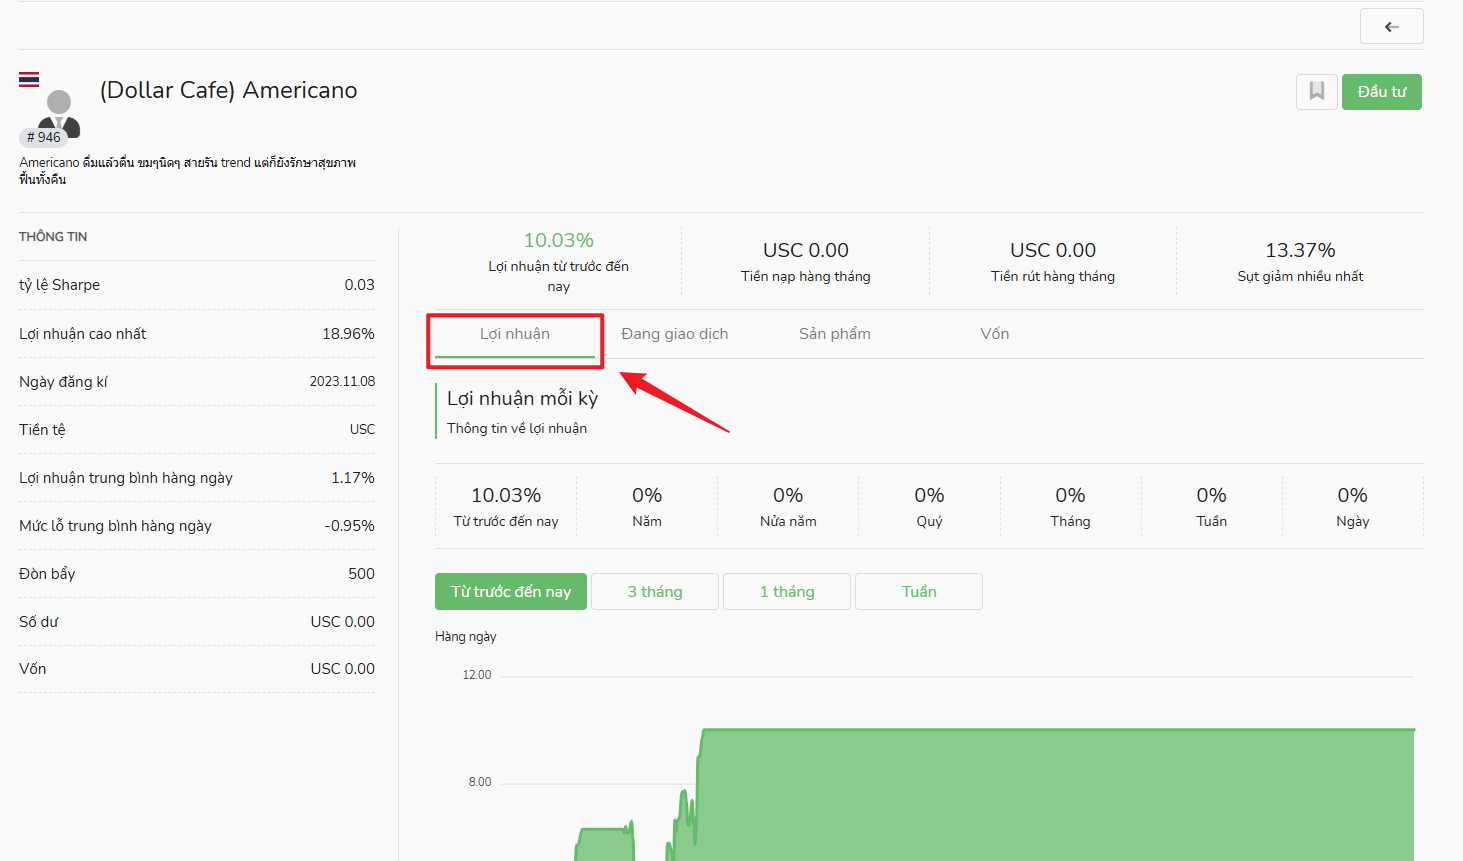Click the green Đầu tư button
Screen dimensions: 1463x861
click(1382, 92)
